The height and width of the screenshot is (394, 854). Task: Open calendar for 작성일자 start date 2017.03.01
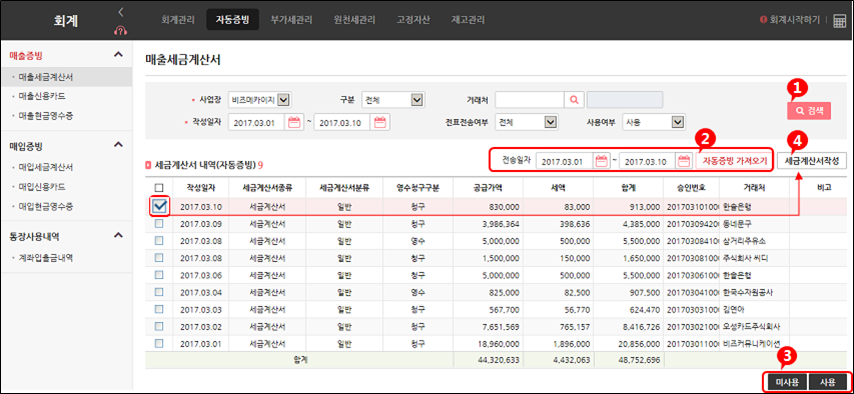tap(294, 122)
